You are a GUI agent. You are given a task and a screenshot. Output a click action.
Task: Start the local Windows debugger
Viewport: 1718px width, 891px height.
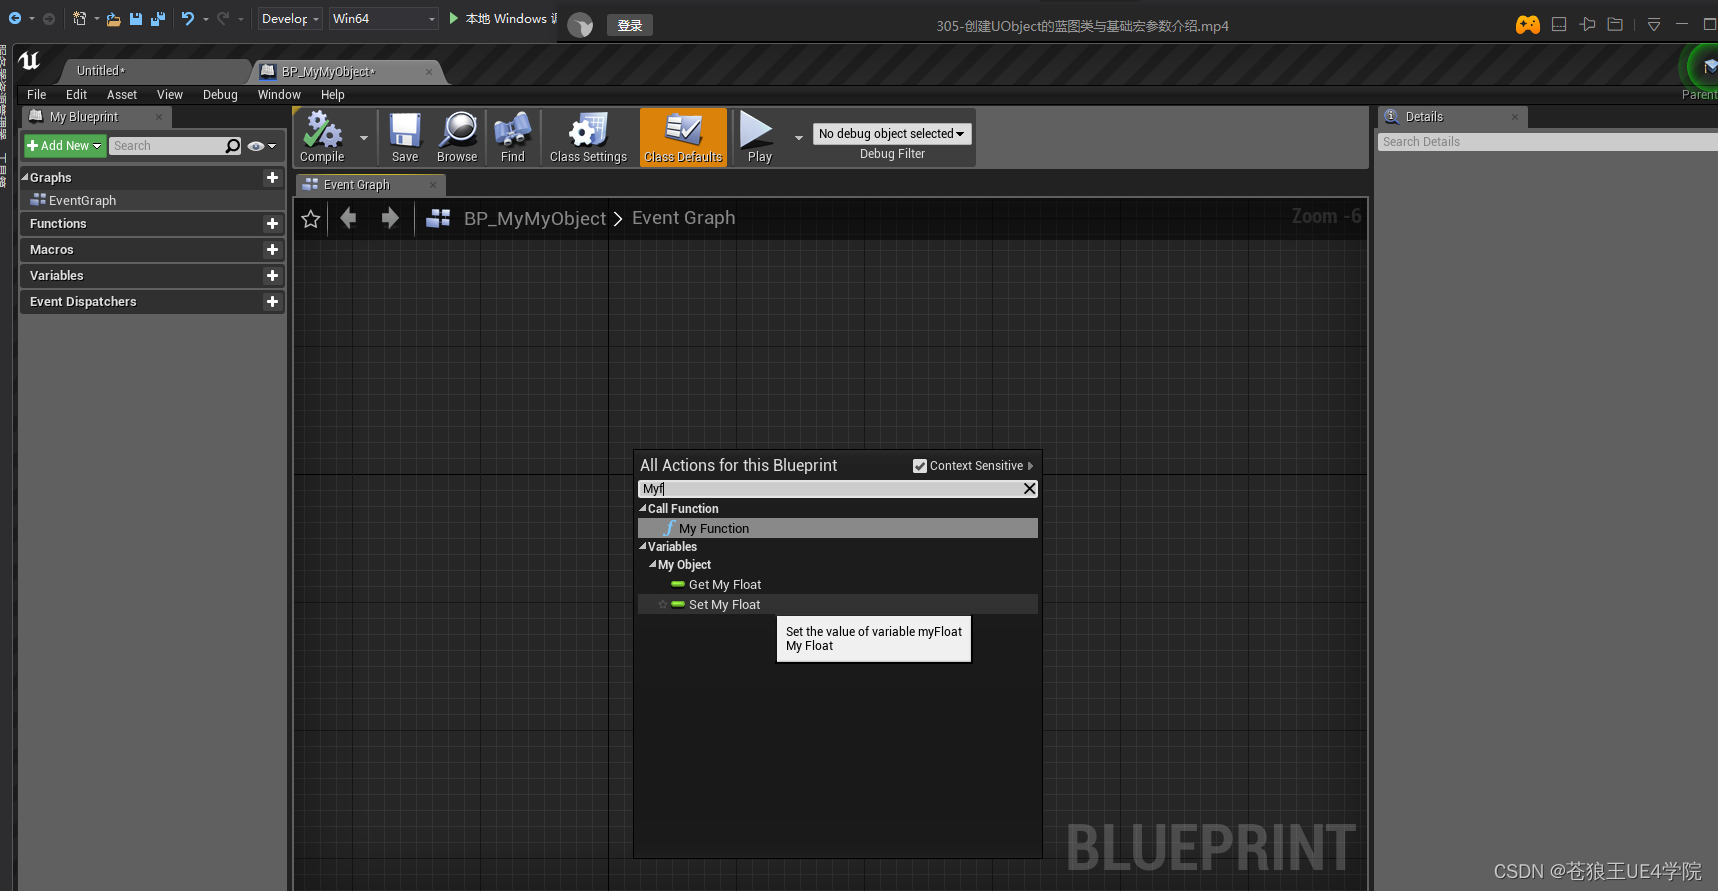503,18
